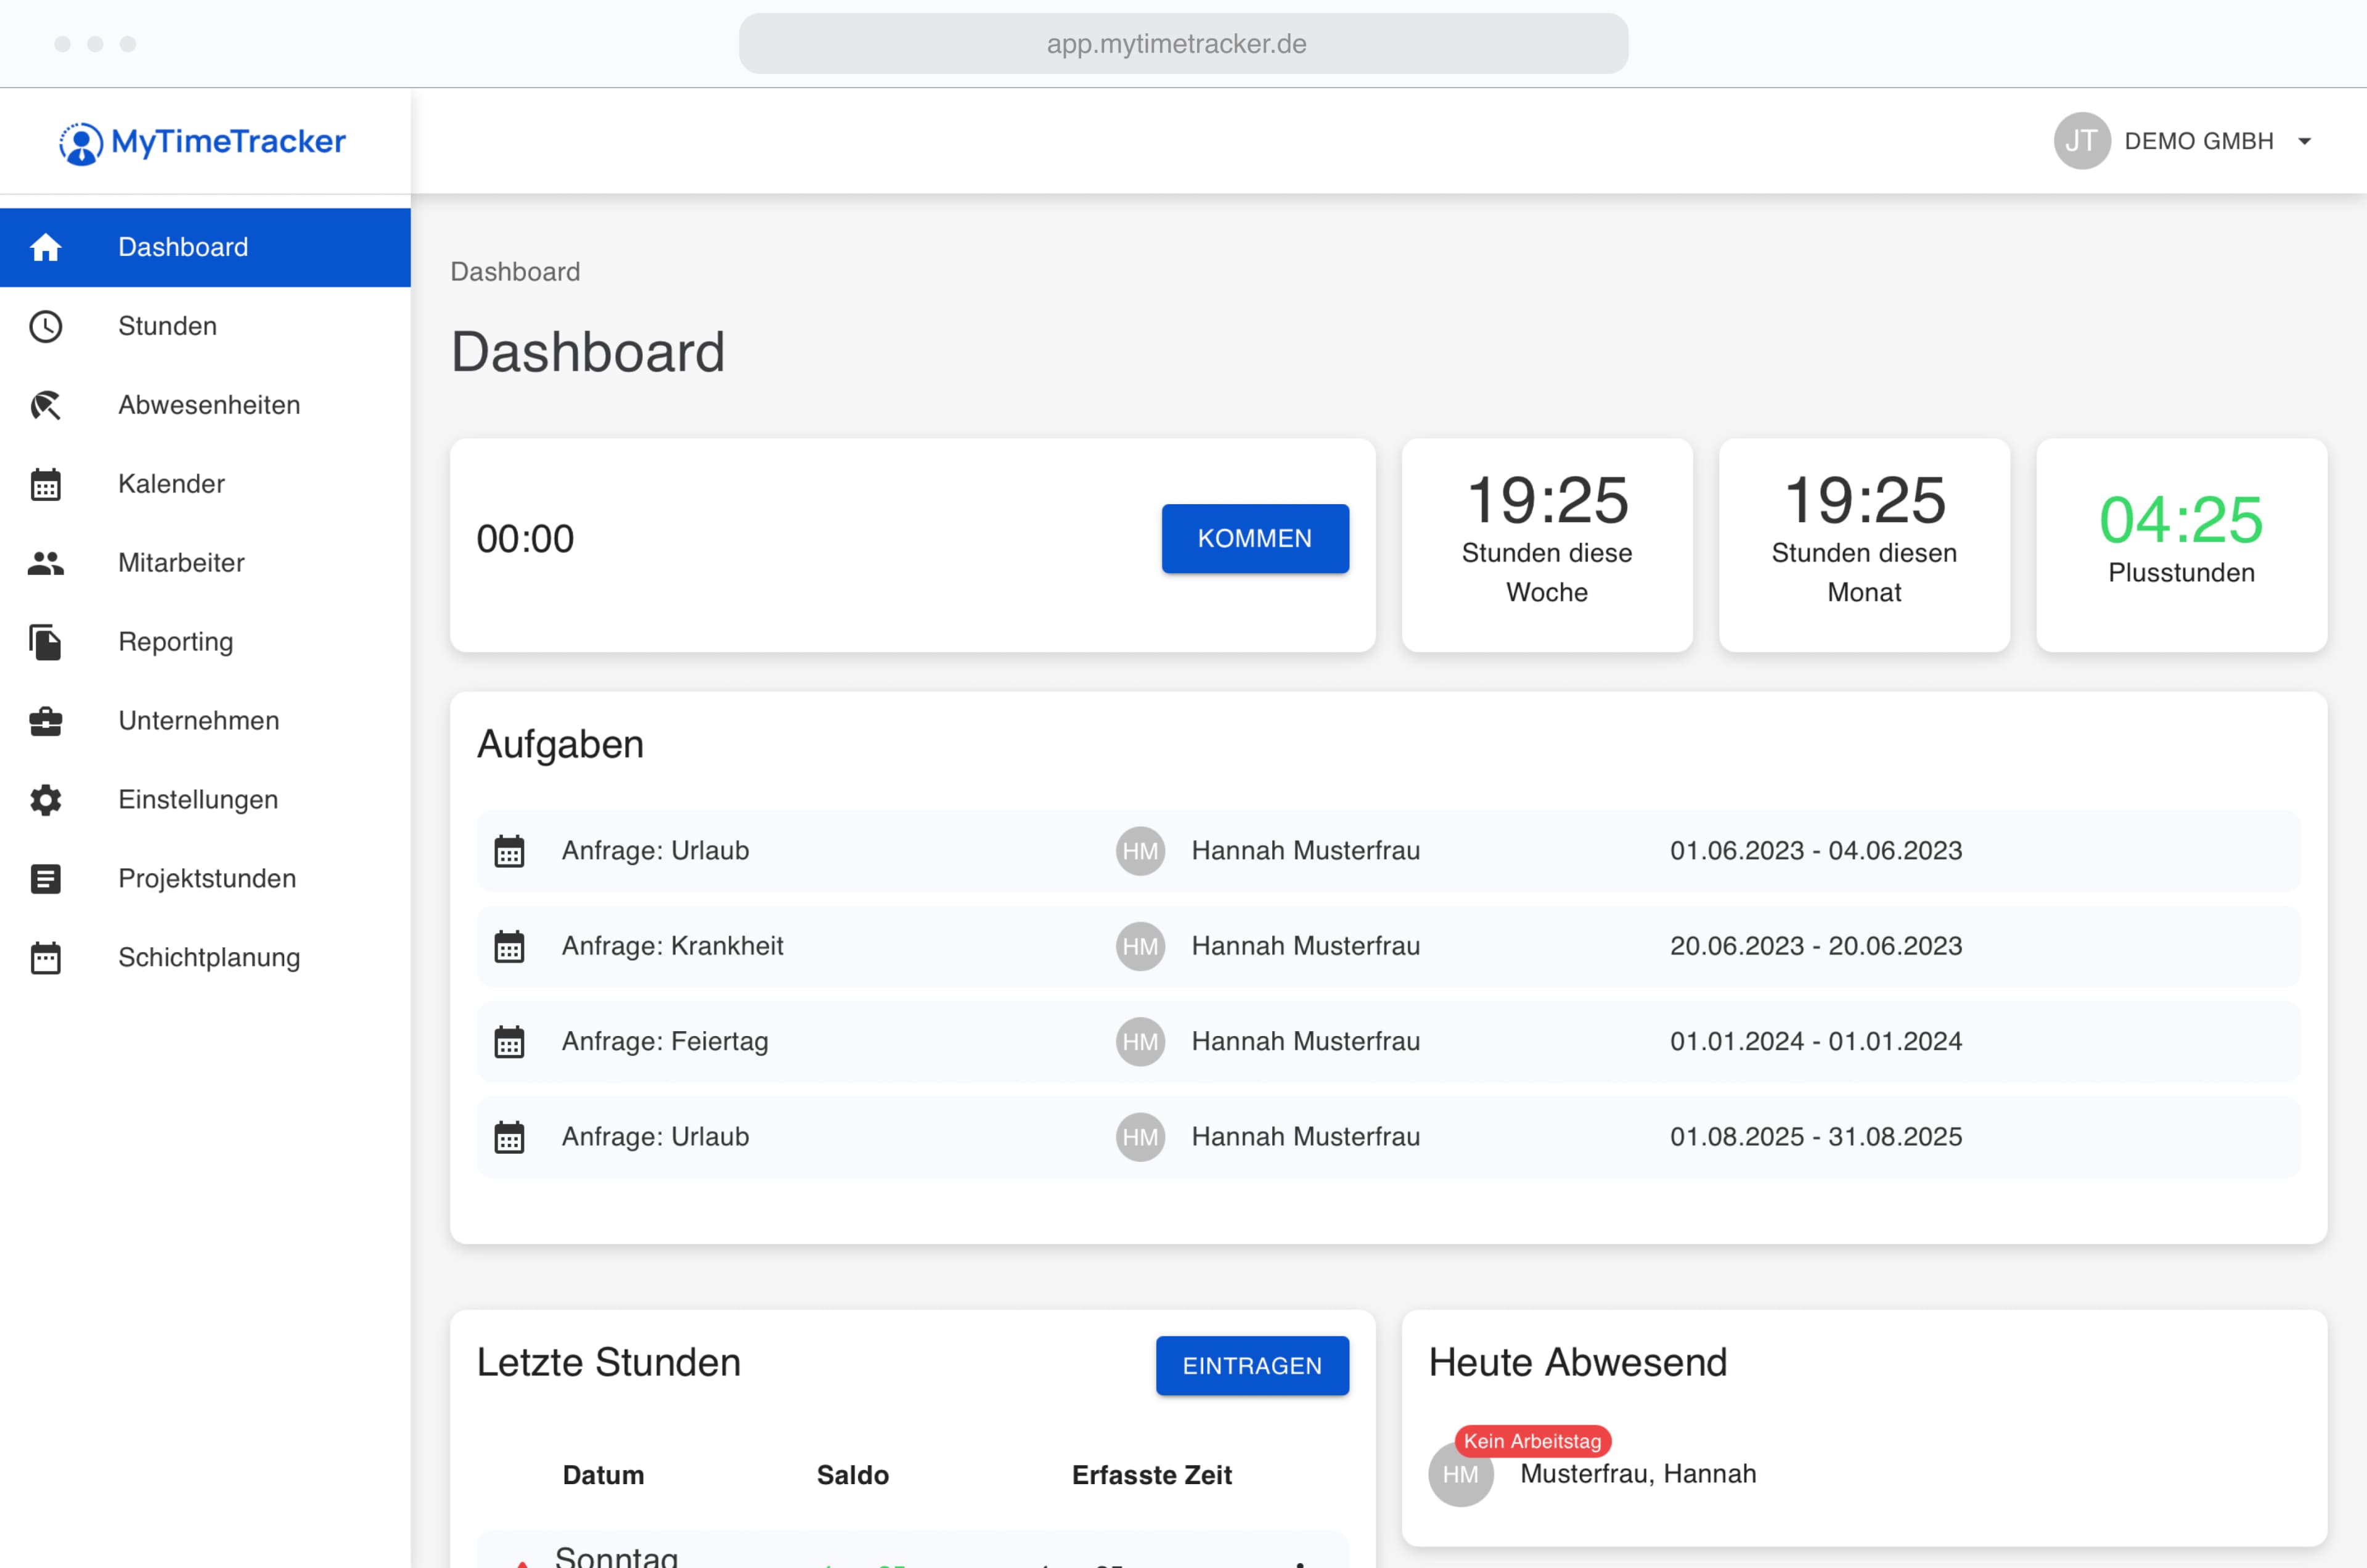Viewport: 2367px width, 1568px height.
Task: Select the Reporting document icon
Action: click(46, 642)
